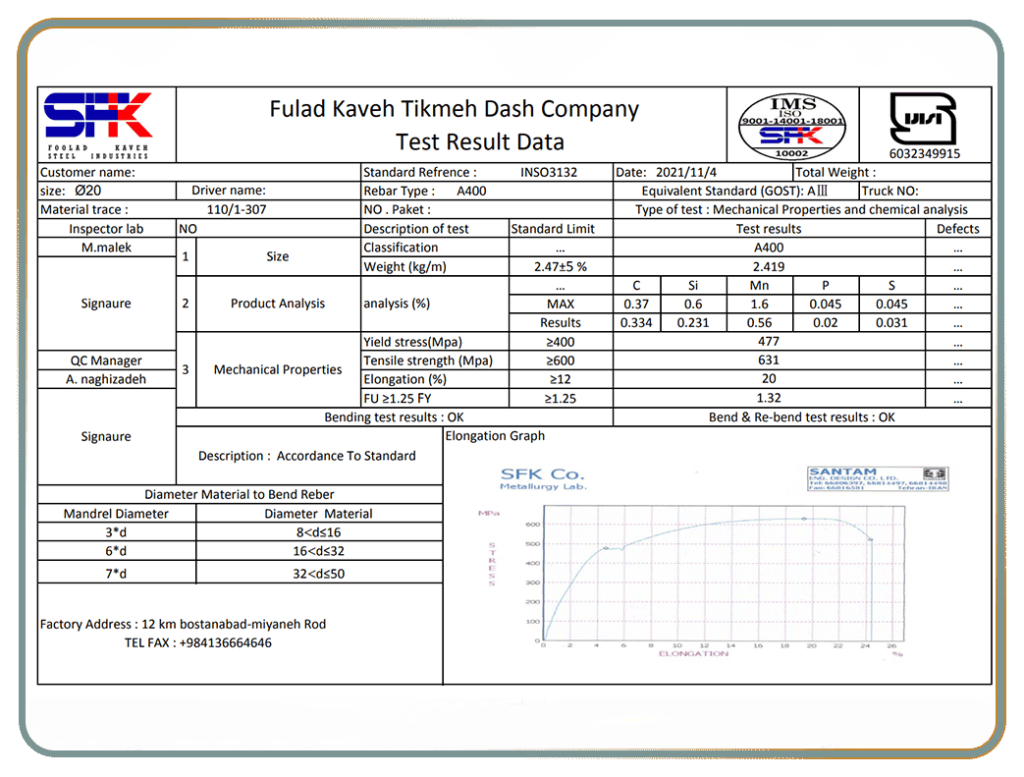Click the Customer name field
Screen dimensions: 1024x777
[198, 172]
